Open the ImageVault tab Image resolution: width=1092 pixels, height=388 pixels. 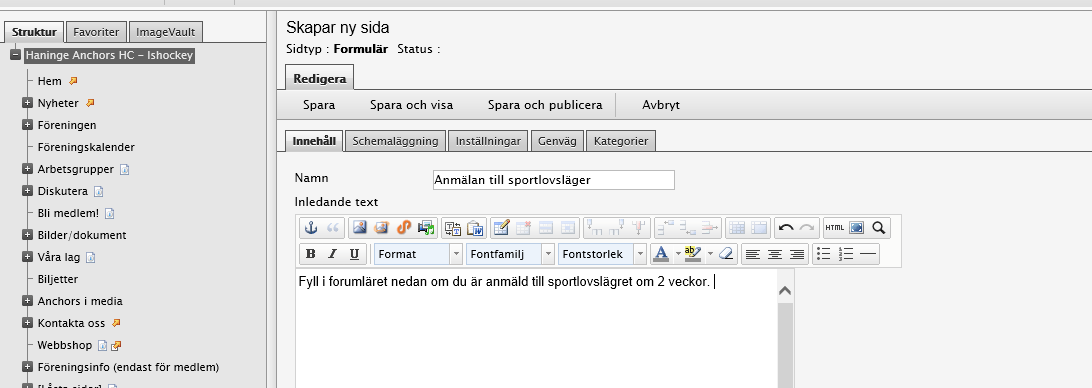[166, 32]
